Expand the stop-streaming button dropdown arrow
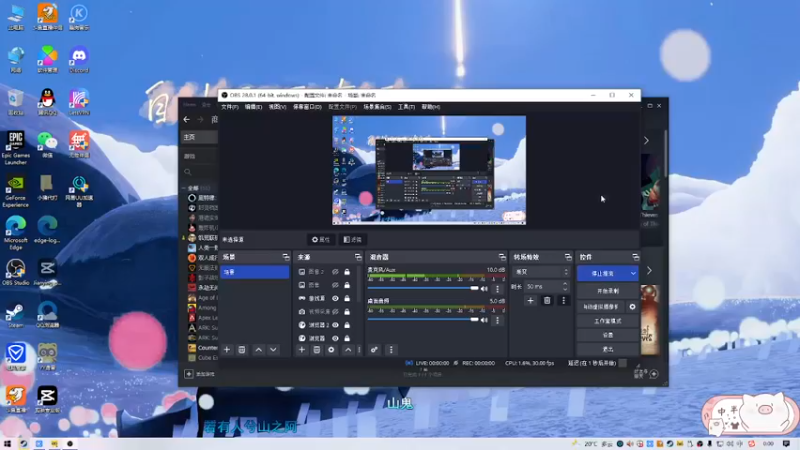The image size is (800, 450). pos(633,273)
